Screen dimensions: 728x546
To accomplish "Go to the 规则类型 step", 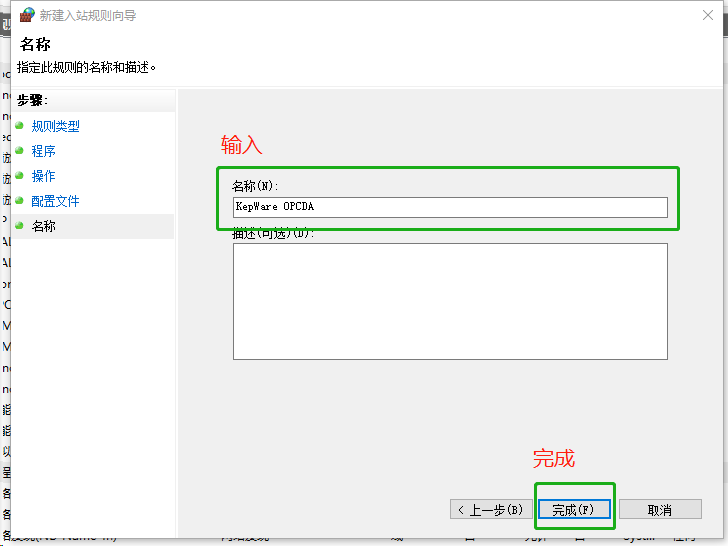I will pos(55,126).
